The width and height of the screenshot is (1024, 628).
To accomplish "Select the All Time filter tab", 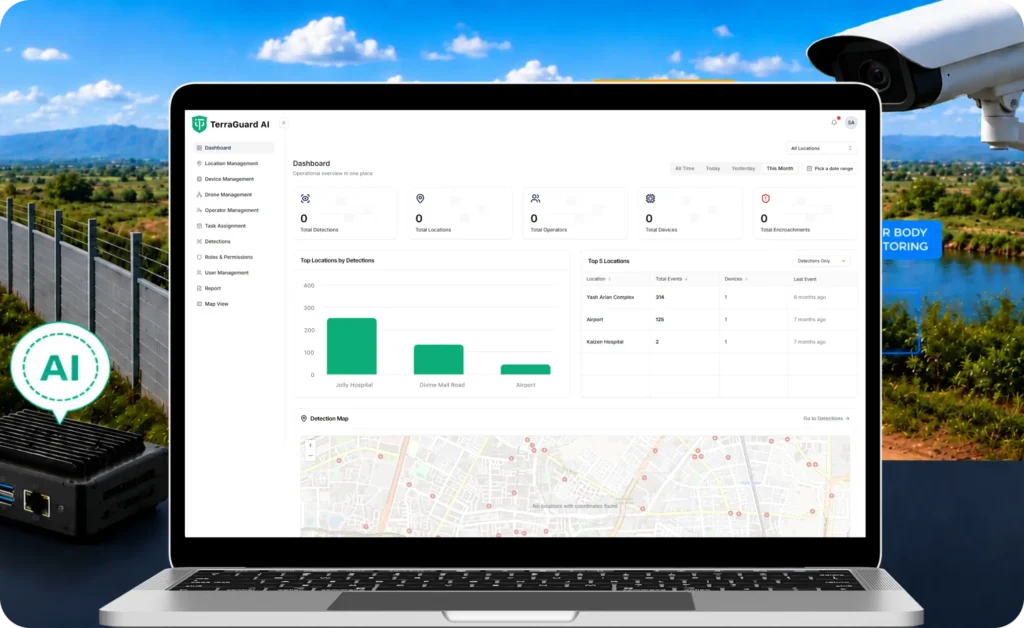I will click(x=684, y=168).
